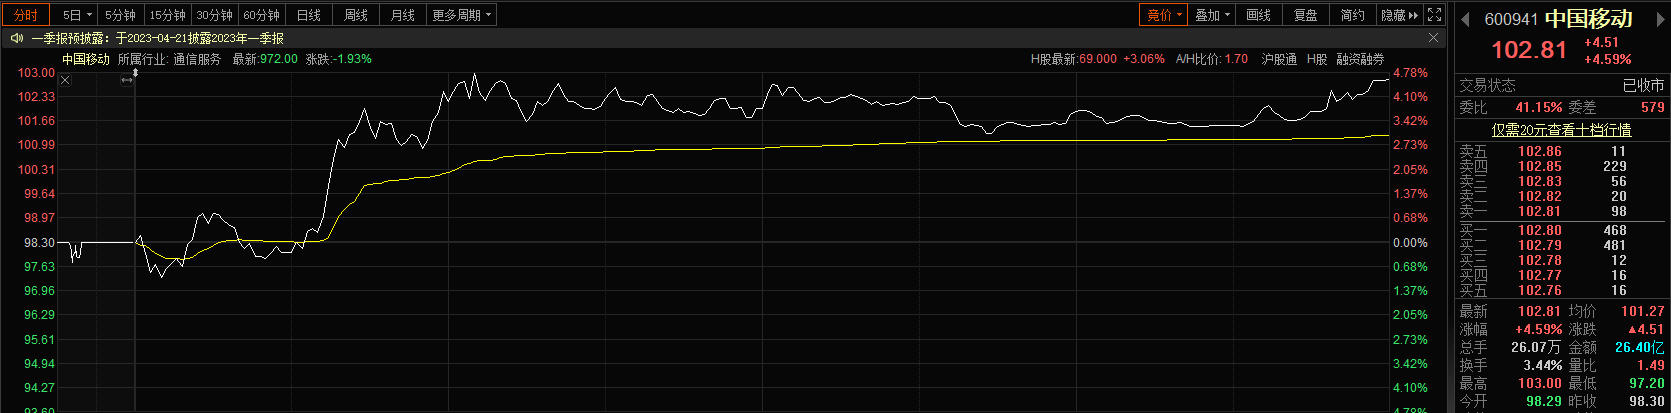Click the horizontal-arrows auction width handle
The width and height of the screenshot is (1671, 413).
pos(127,81)
